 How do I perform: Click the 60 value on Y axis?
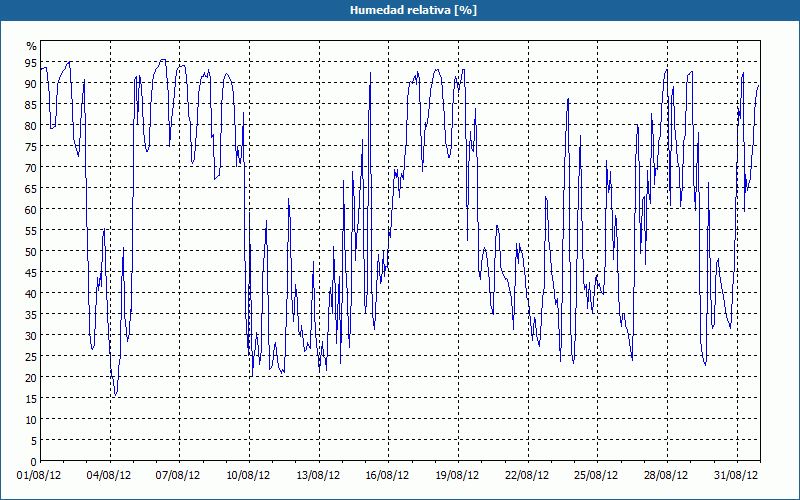tap(31, 210)
